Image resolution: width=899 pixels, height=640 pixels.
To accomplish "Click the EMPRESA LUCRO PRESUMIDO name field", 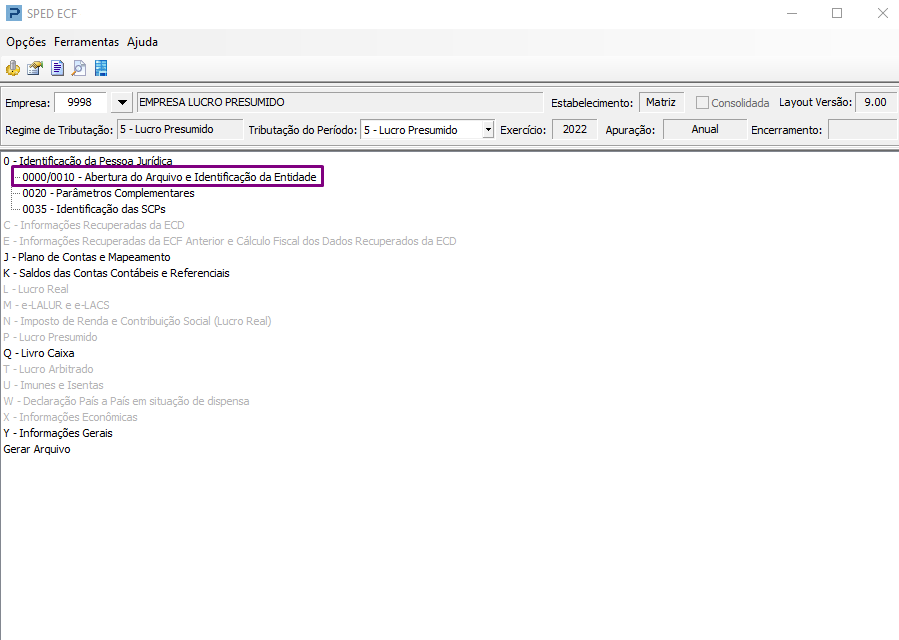I will (x=340, y=103).
